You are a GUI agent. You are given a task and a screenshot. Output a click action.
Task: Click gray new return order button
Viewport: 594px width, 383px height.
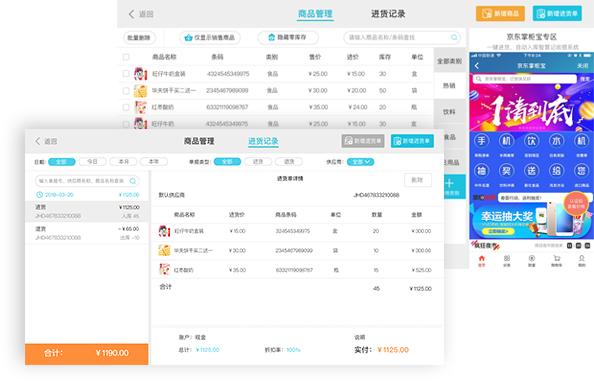(x=363, y=141)
